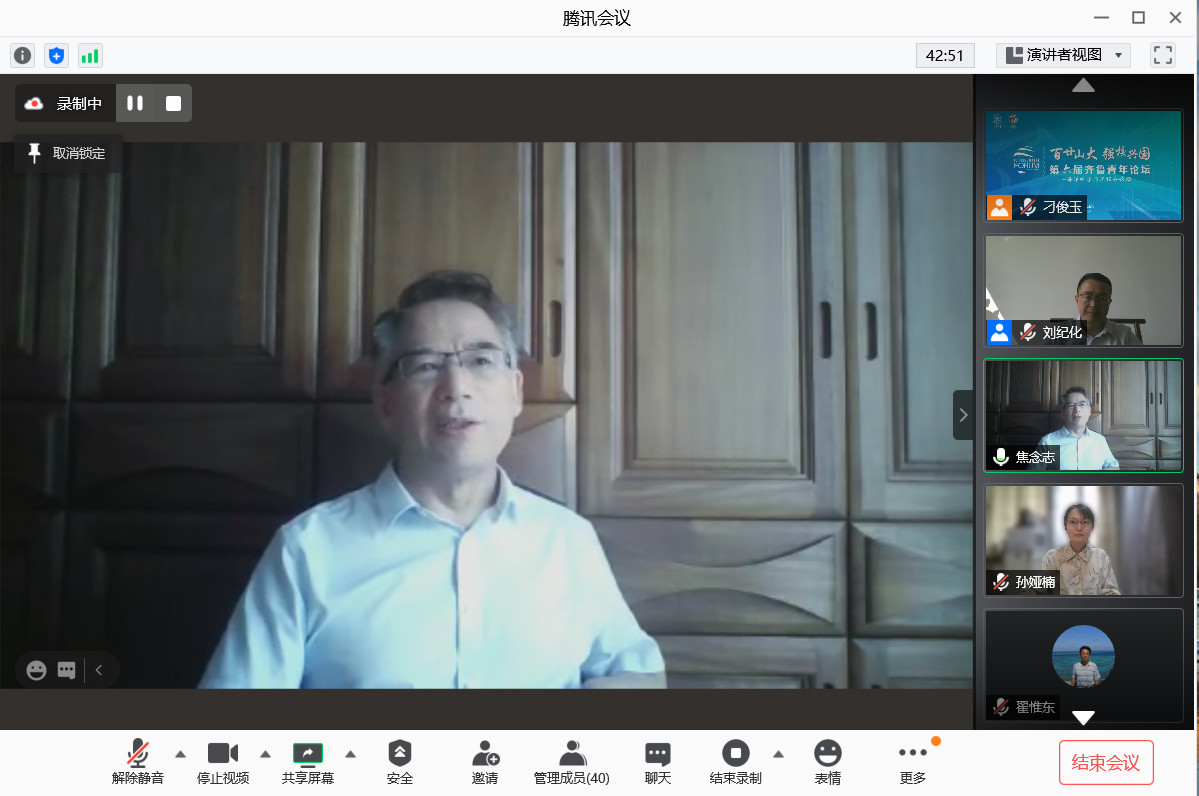Click the red 结束会议 button
The image size is (1199, 796).
point(1106,763)
